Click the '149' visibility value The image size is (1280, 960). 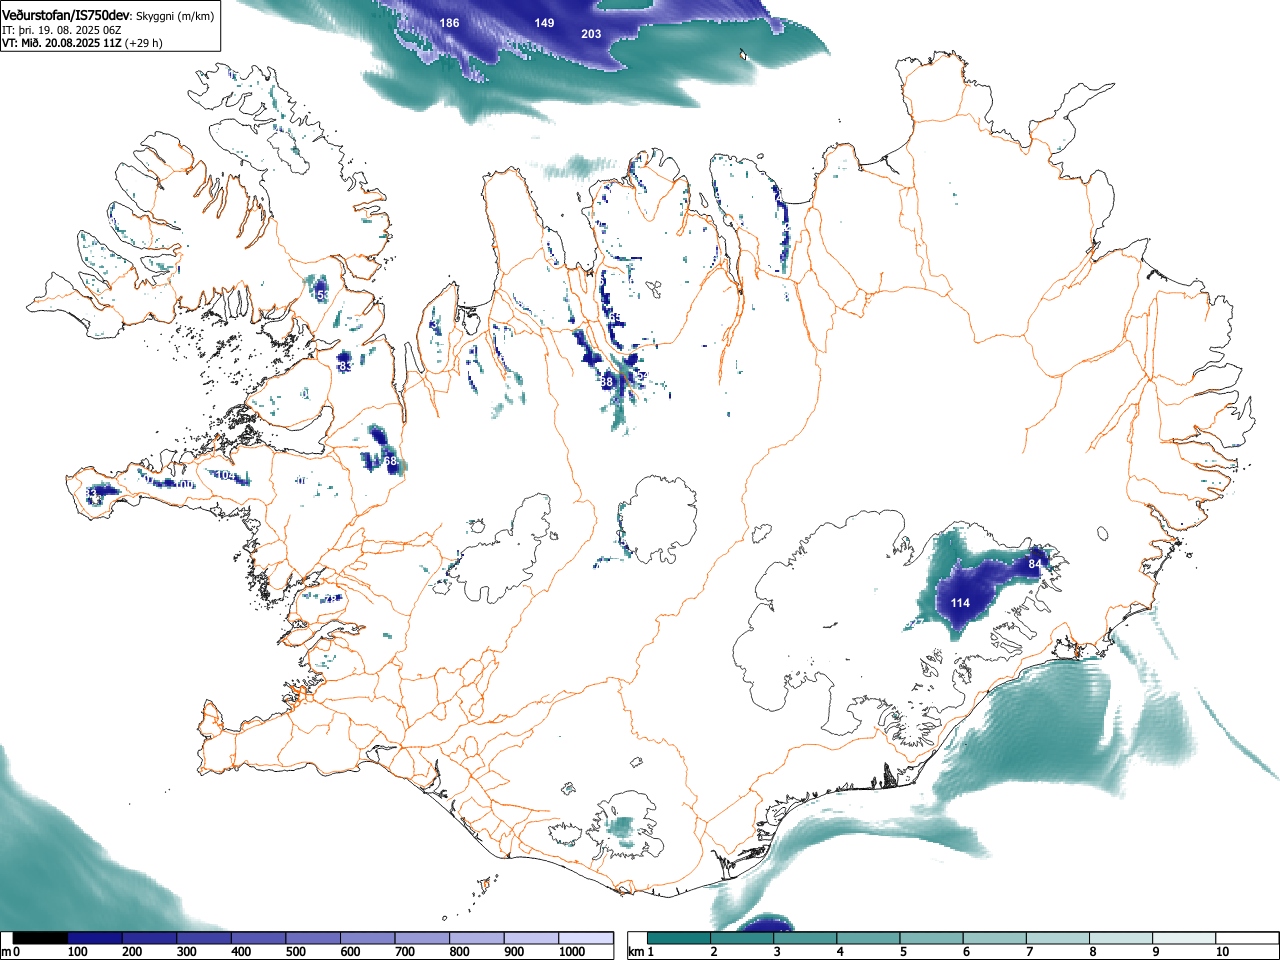tap(544, 23)
